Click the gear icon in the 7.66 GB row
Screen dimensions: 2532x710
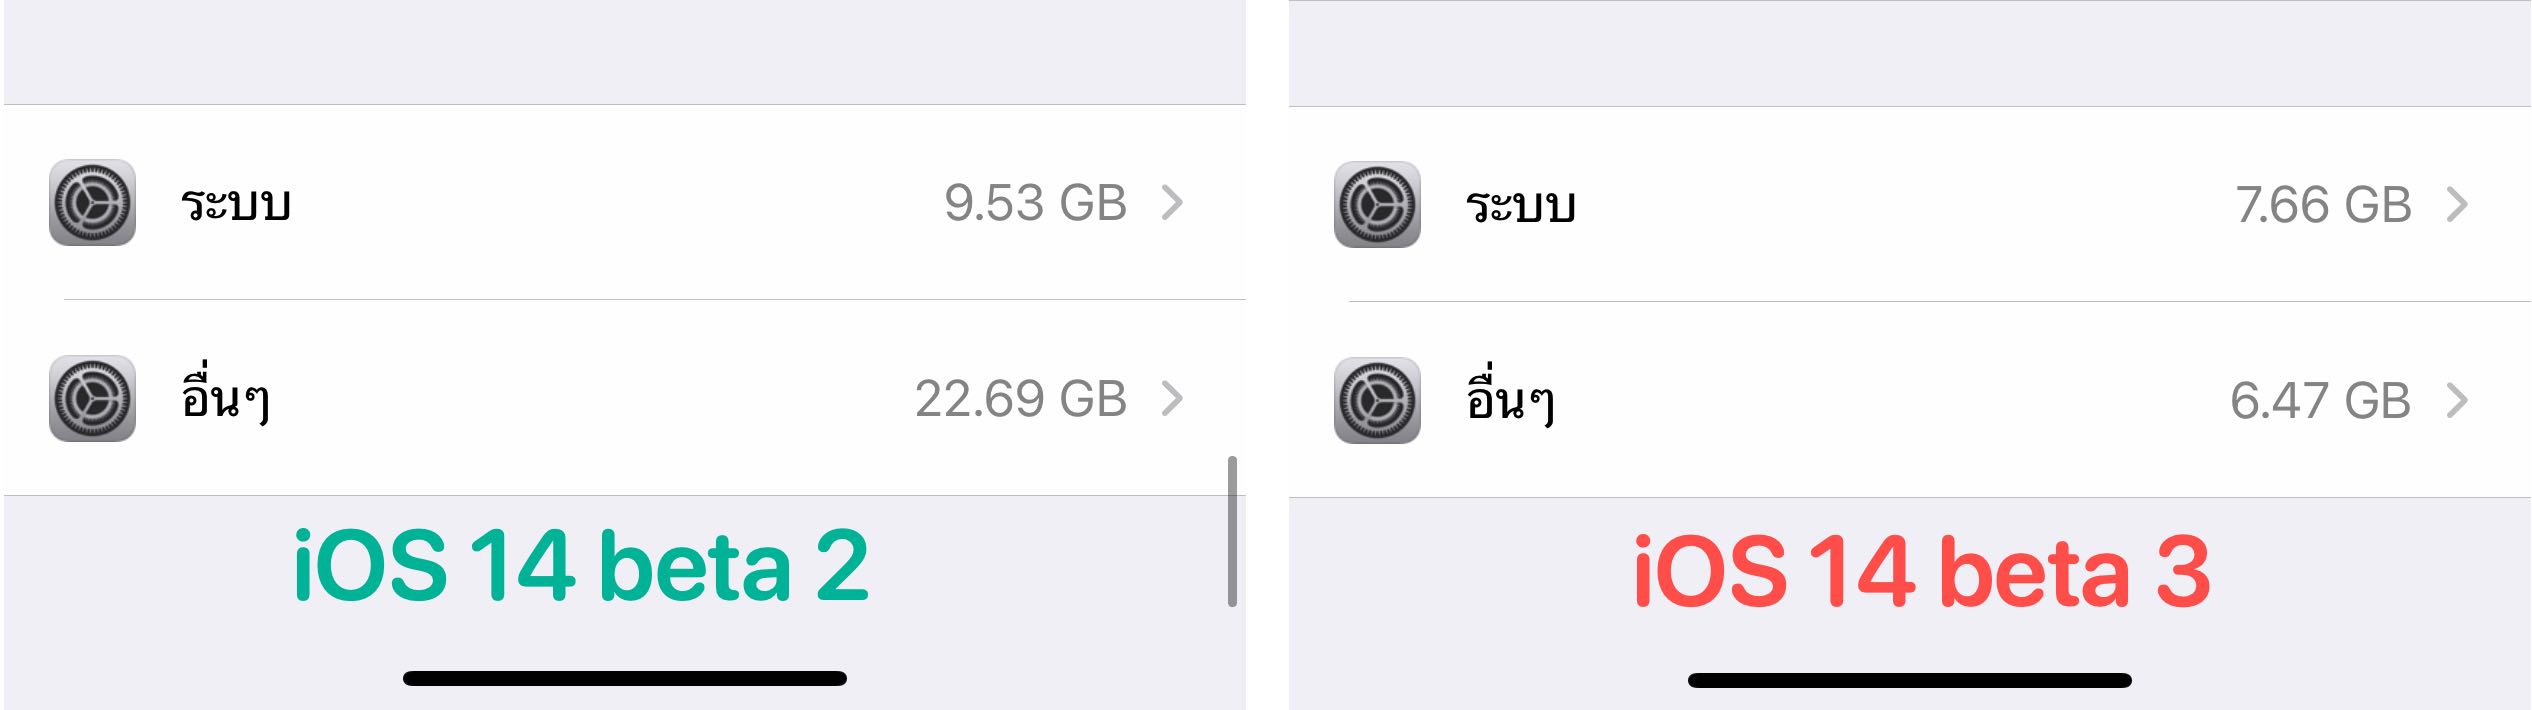(1377, 205)
